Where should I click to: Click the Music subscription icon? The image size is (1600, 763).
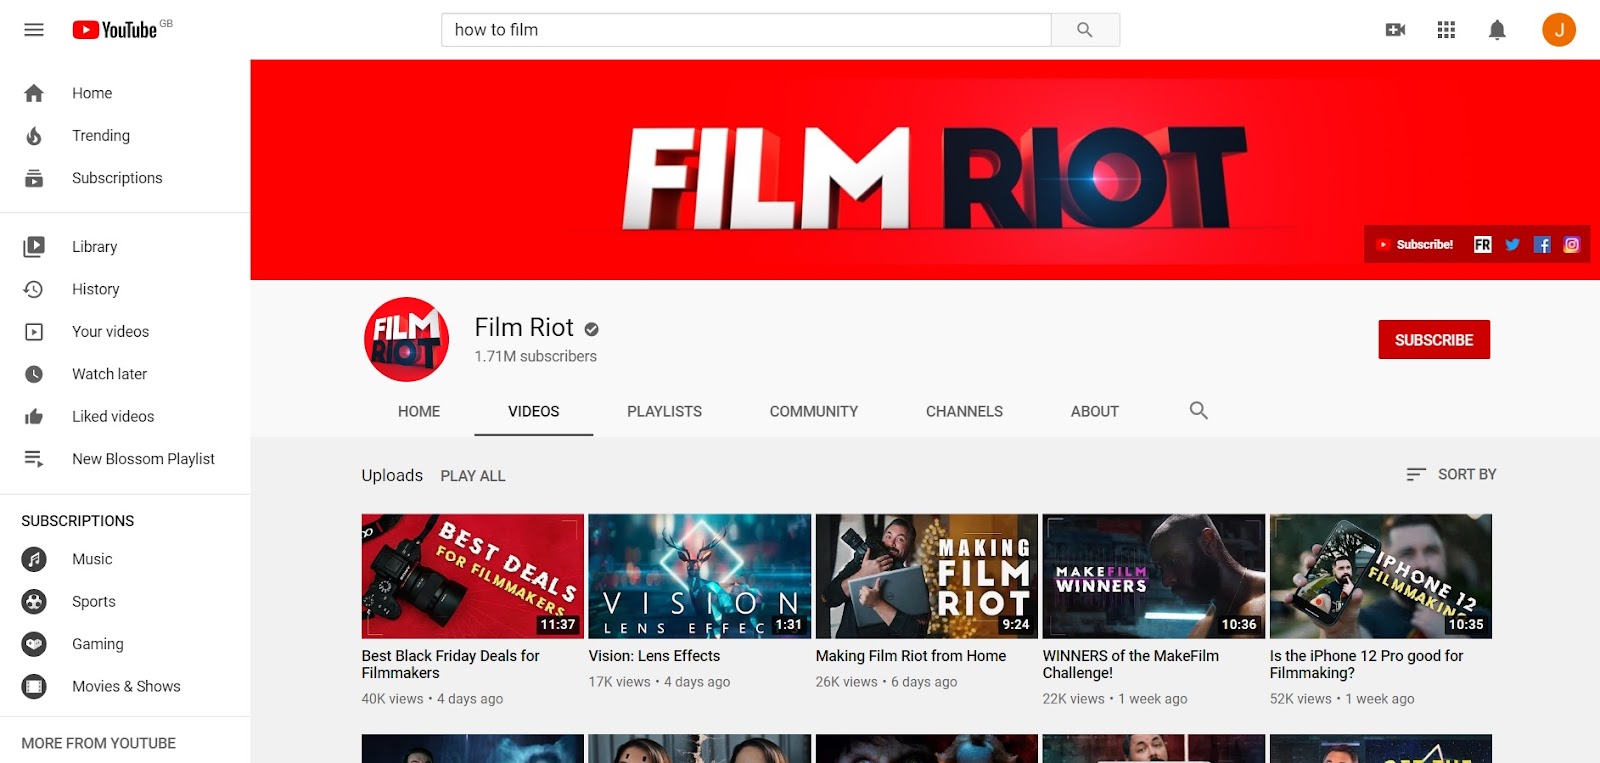(34, 559)
